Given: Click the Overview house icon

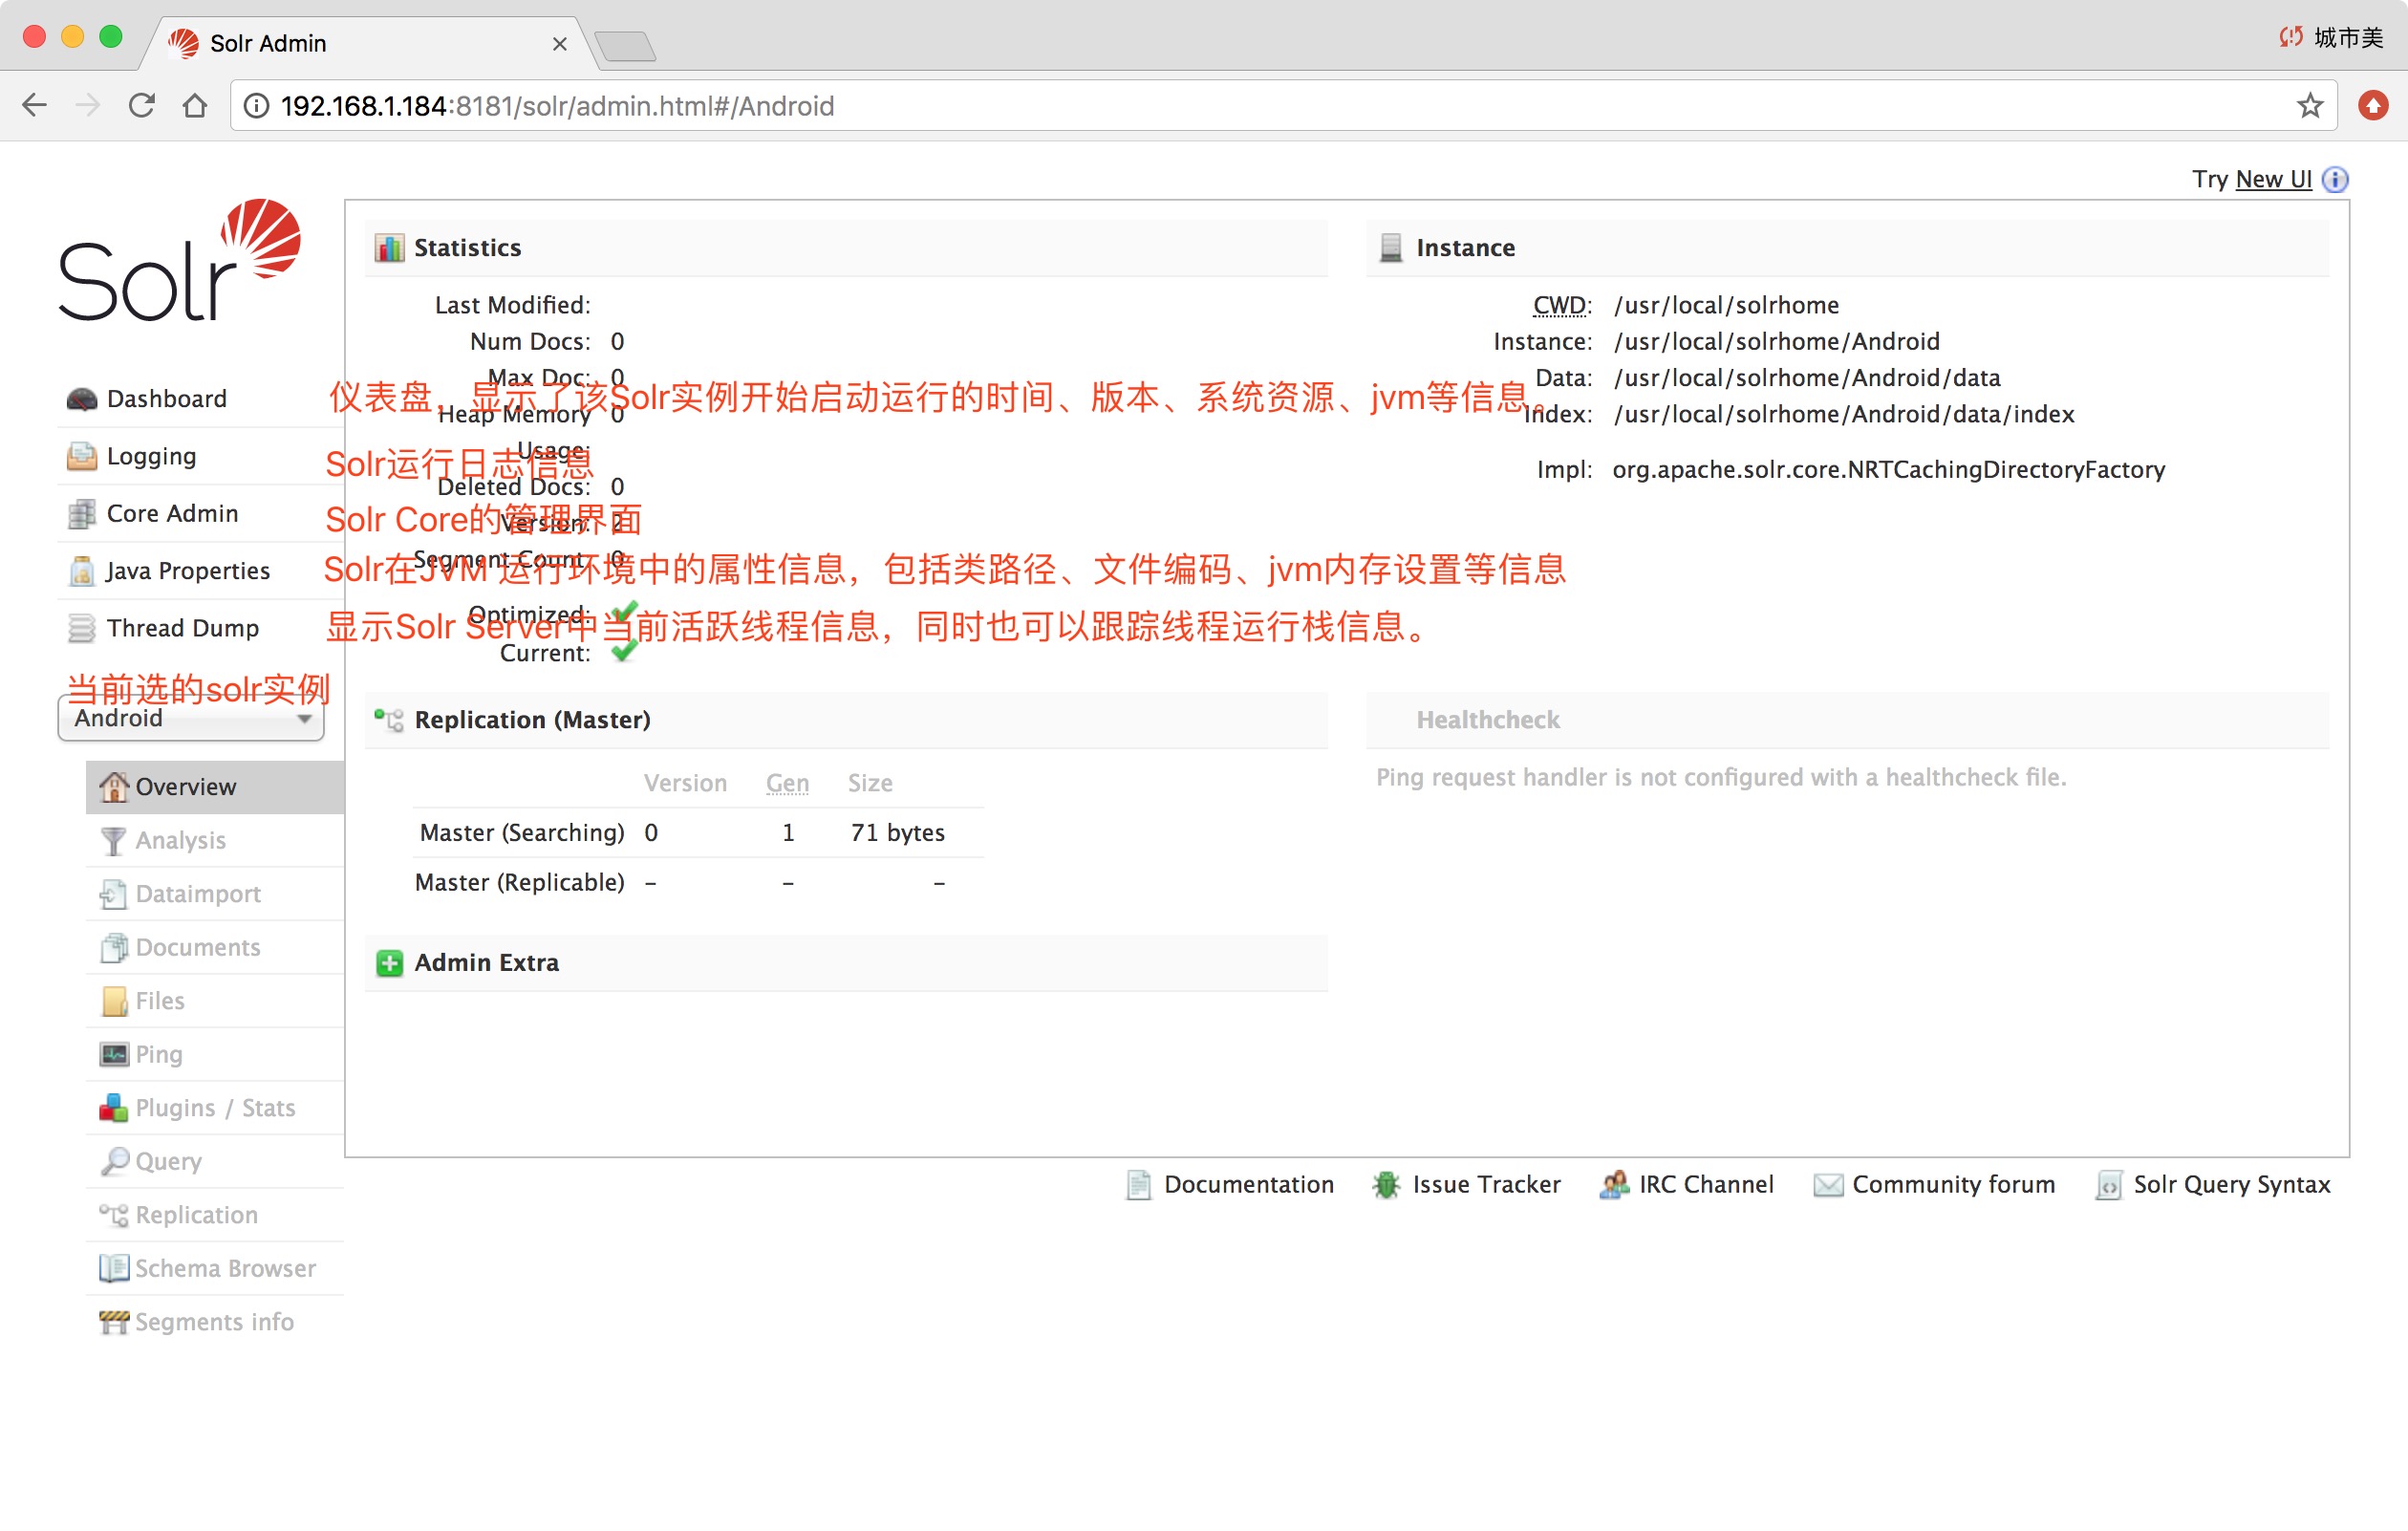Looking at the screenshot, I should click(114, 787).
